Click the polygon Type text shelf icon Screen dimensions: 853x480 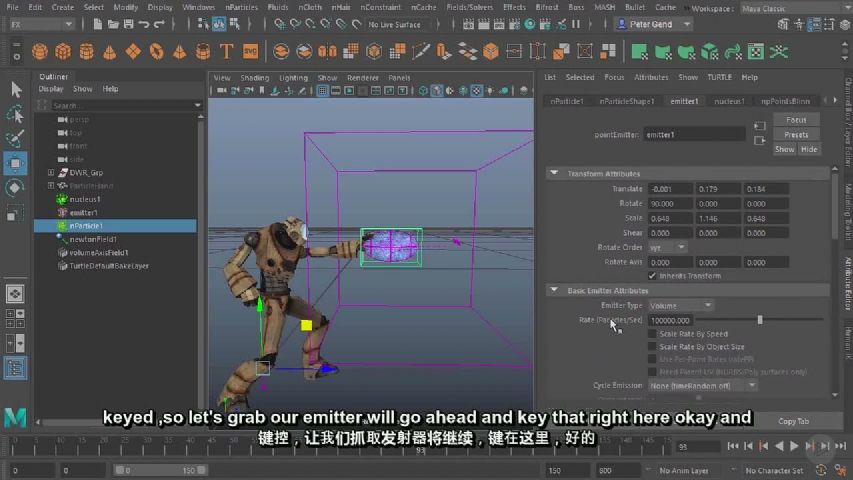[x=226, y=52]
